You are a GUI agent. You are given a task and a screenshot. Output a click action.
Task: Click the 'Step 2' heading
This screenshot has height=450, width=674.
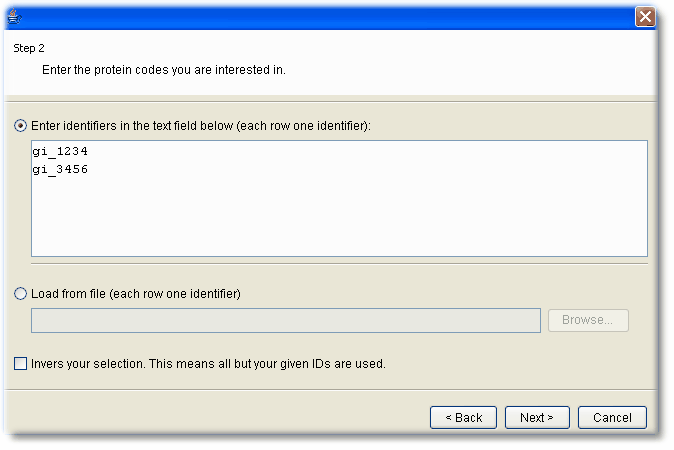[29, 48]
